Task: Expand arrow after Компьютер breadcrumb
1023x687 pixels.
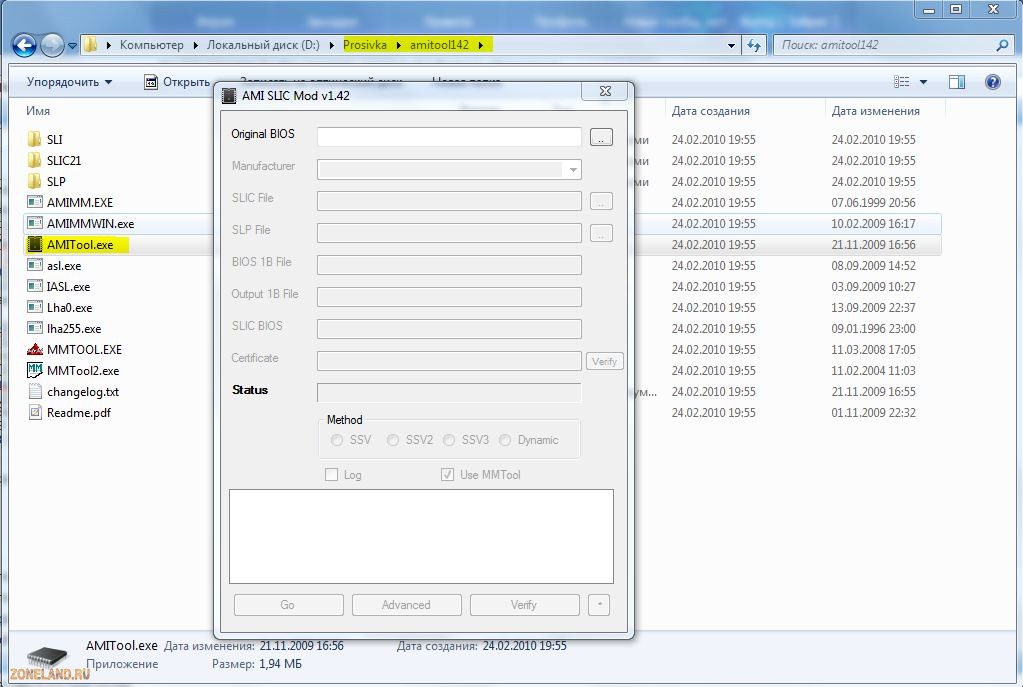Action: (195, 45)
